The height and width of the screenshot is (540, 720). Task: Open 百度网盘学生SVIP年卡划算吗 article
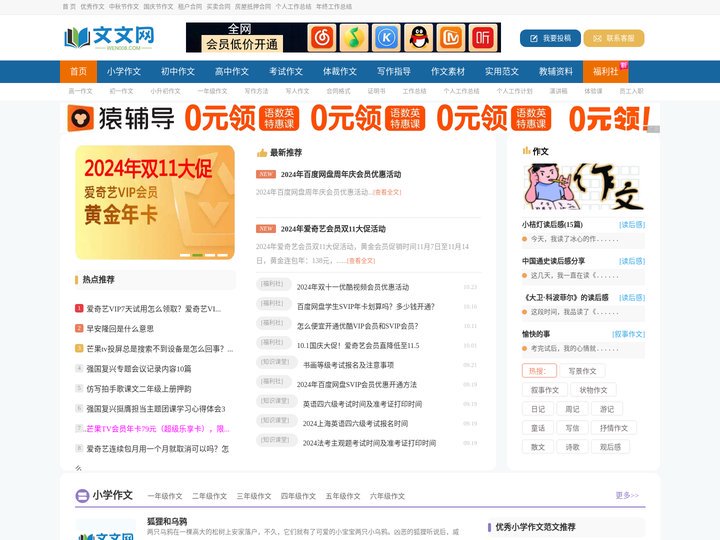pyautogui.click(x=366, y=306)
